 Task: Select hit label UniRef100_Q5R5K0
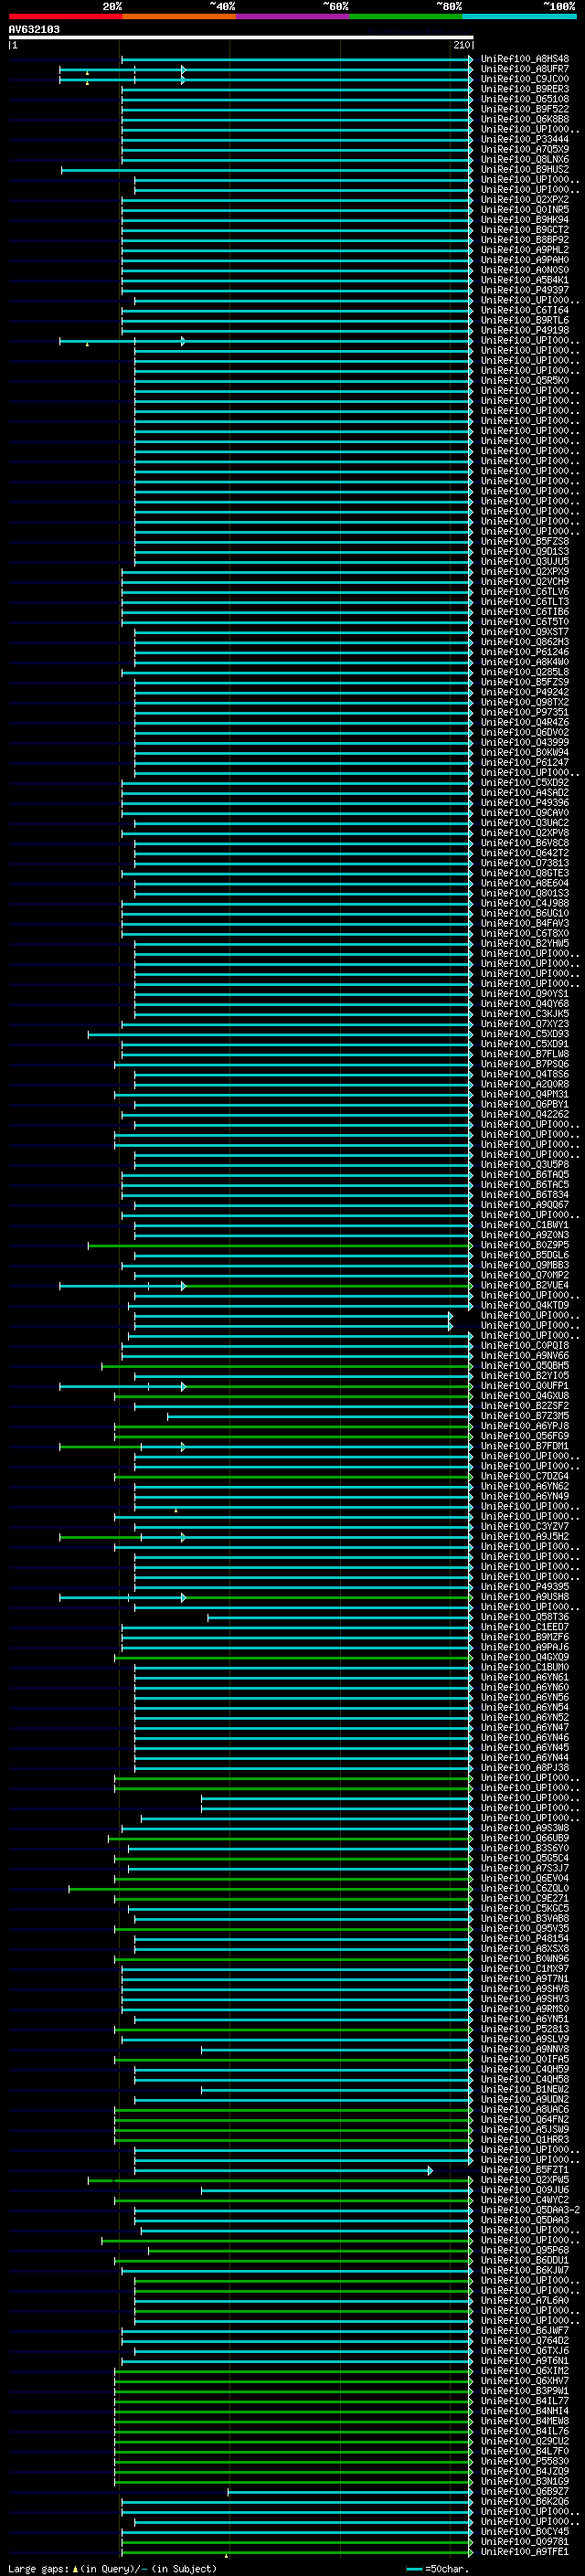tap(525, 381)
